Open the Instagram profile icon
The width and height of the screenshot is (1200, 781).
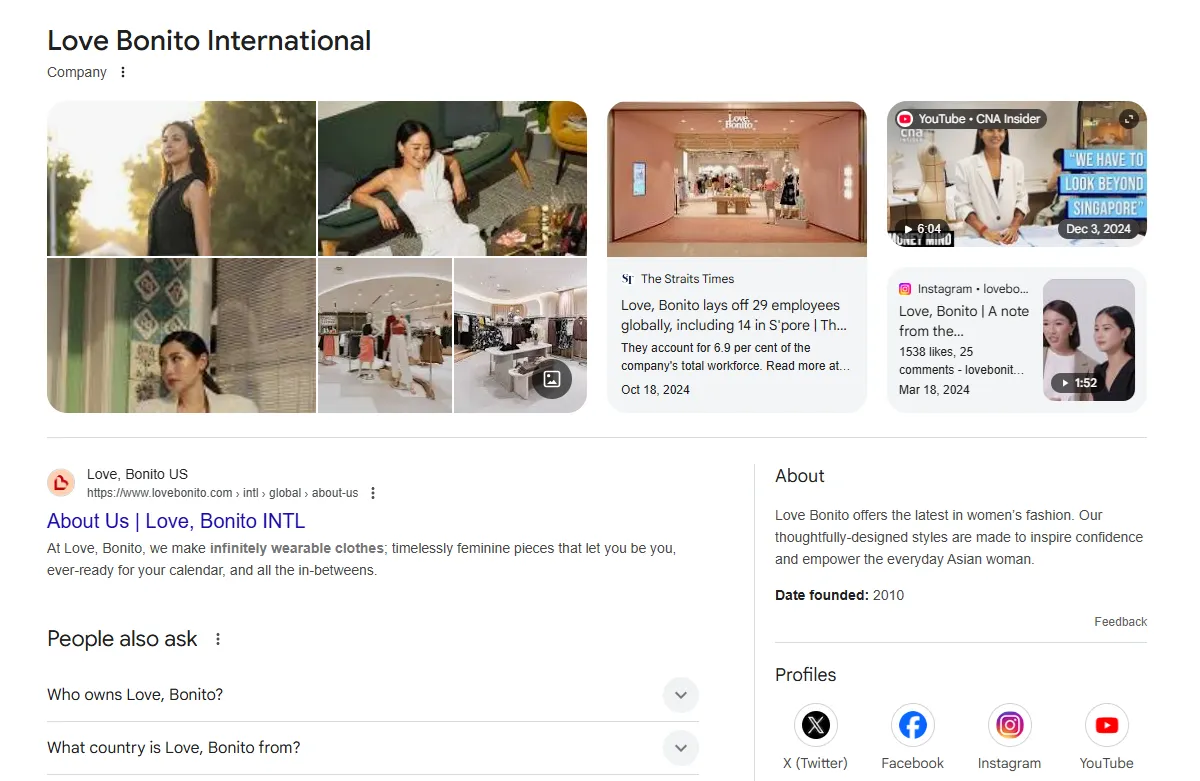(x=1009, y=725)
